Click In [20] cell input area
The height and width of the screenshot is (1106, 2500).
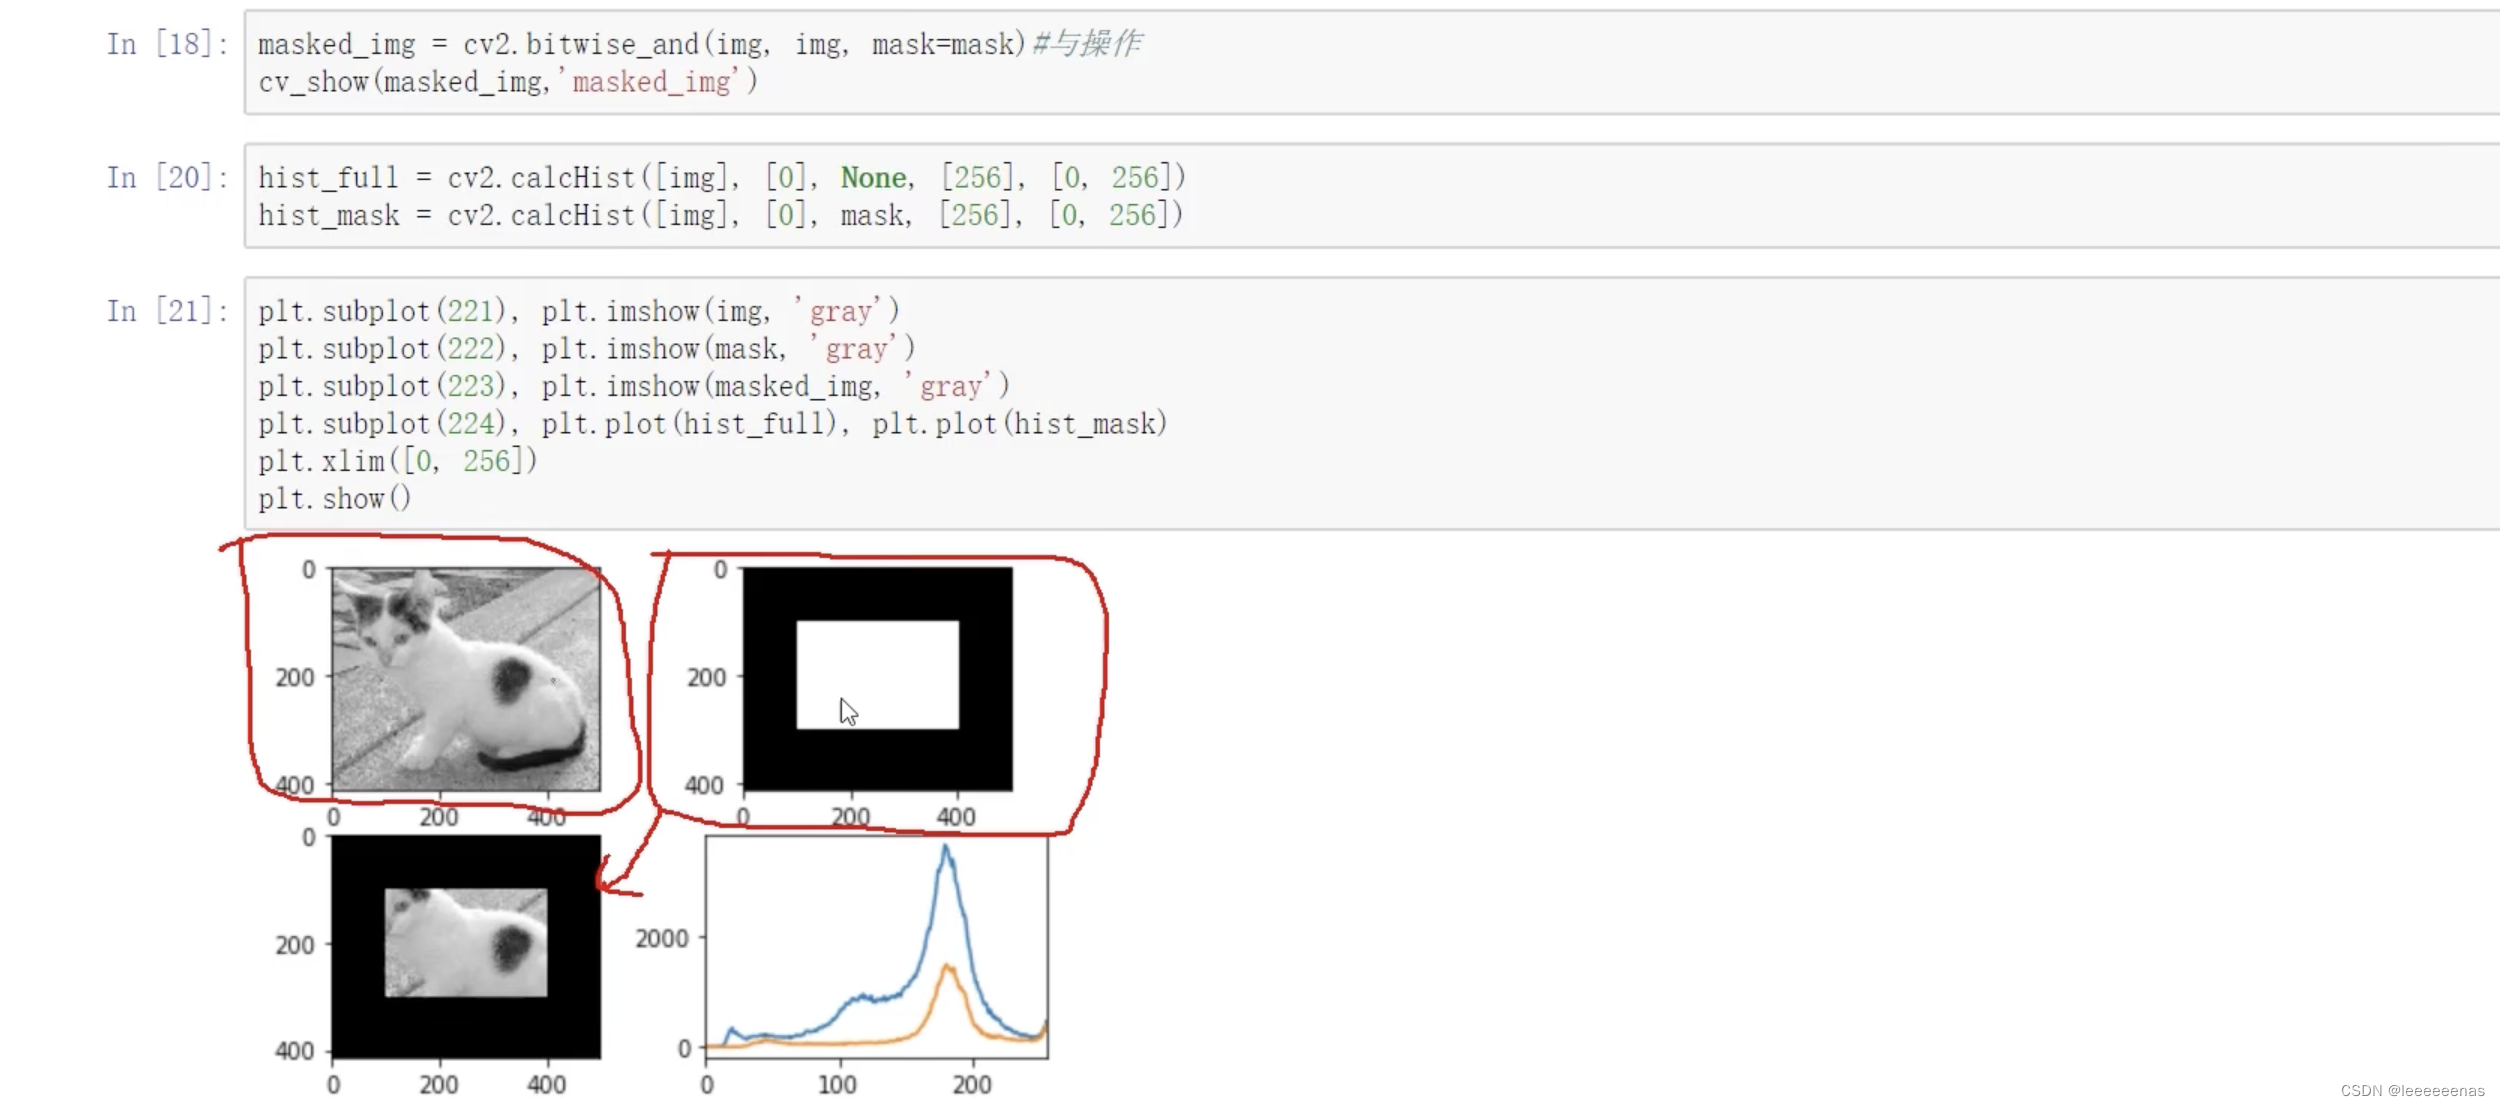(721, 196)
